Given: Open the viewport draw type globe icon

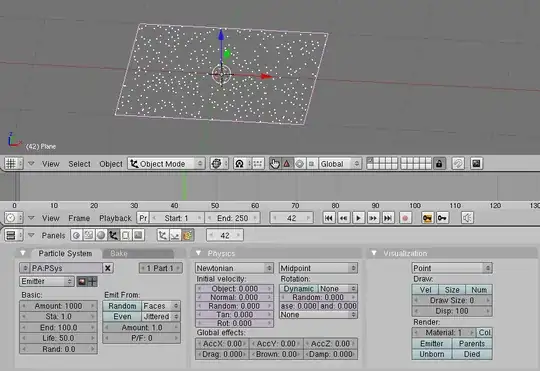Looking at the screenshot, I should click(x=218, y=164).
